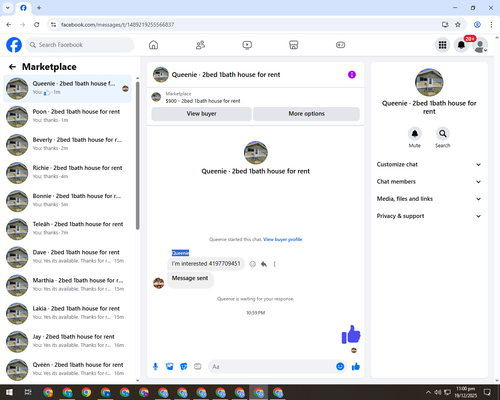Open the $900 2bed 1bath listing link
500x400 pixels.
pos(203,101)
